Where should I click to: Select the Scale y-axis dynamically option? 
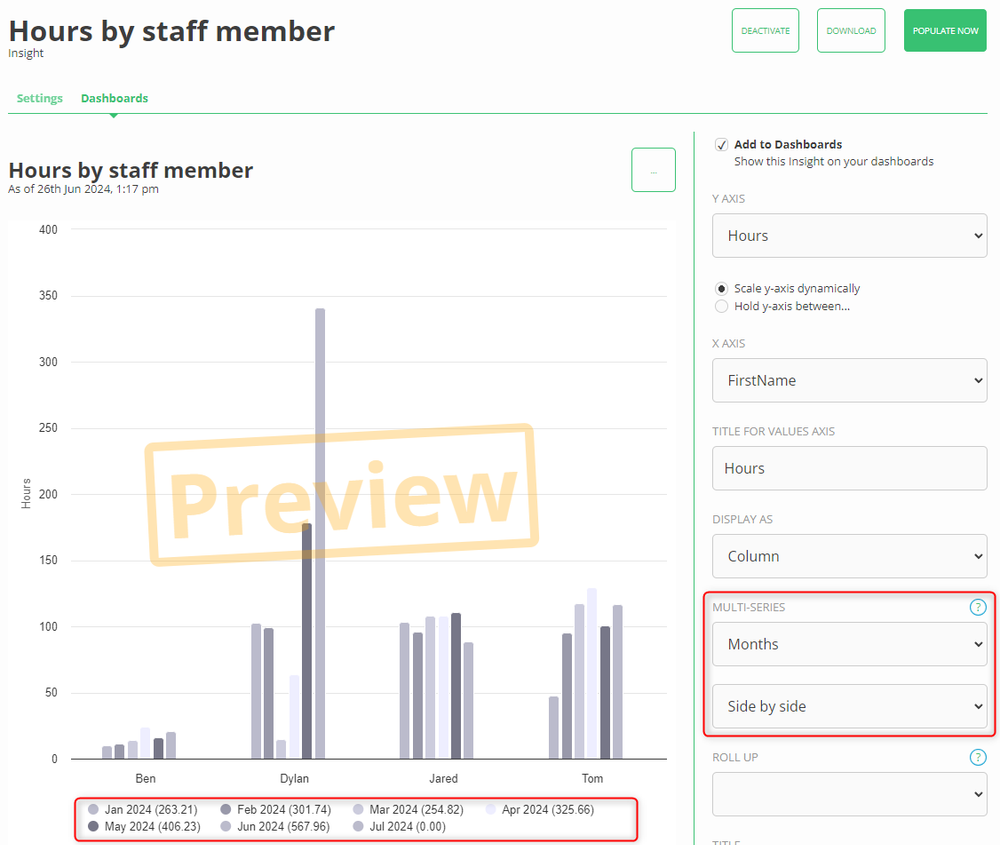coord(721,288)
